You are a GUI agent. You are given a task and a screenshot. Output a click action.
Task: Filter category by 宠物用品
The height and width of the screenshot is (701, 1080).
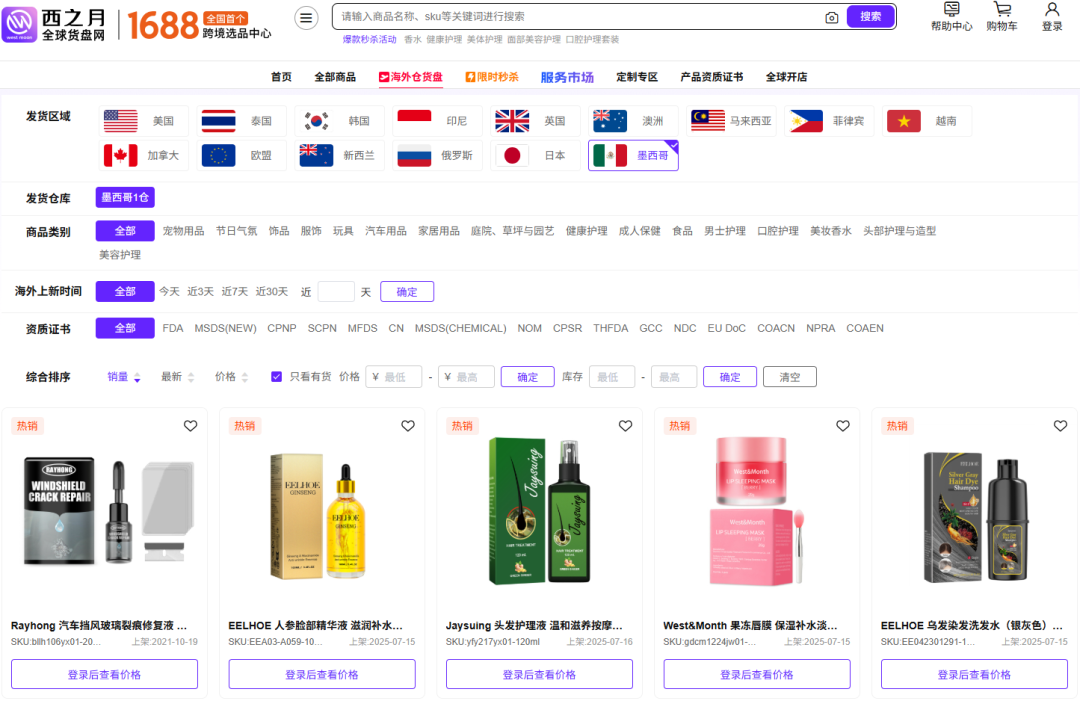[x=183, y=231]
